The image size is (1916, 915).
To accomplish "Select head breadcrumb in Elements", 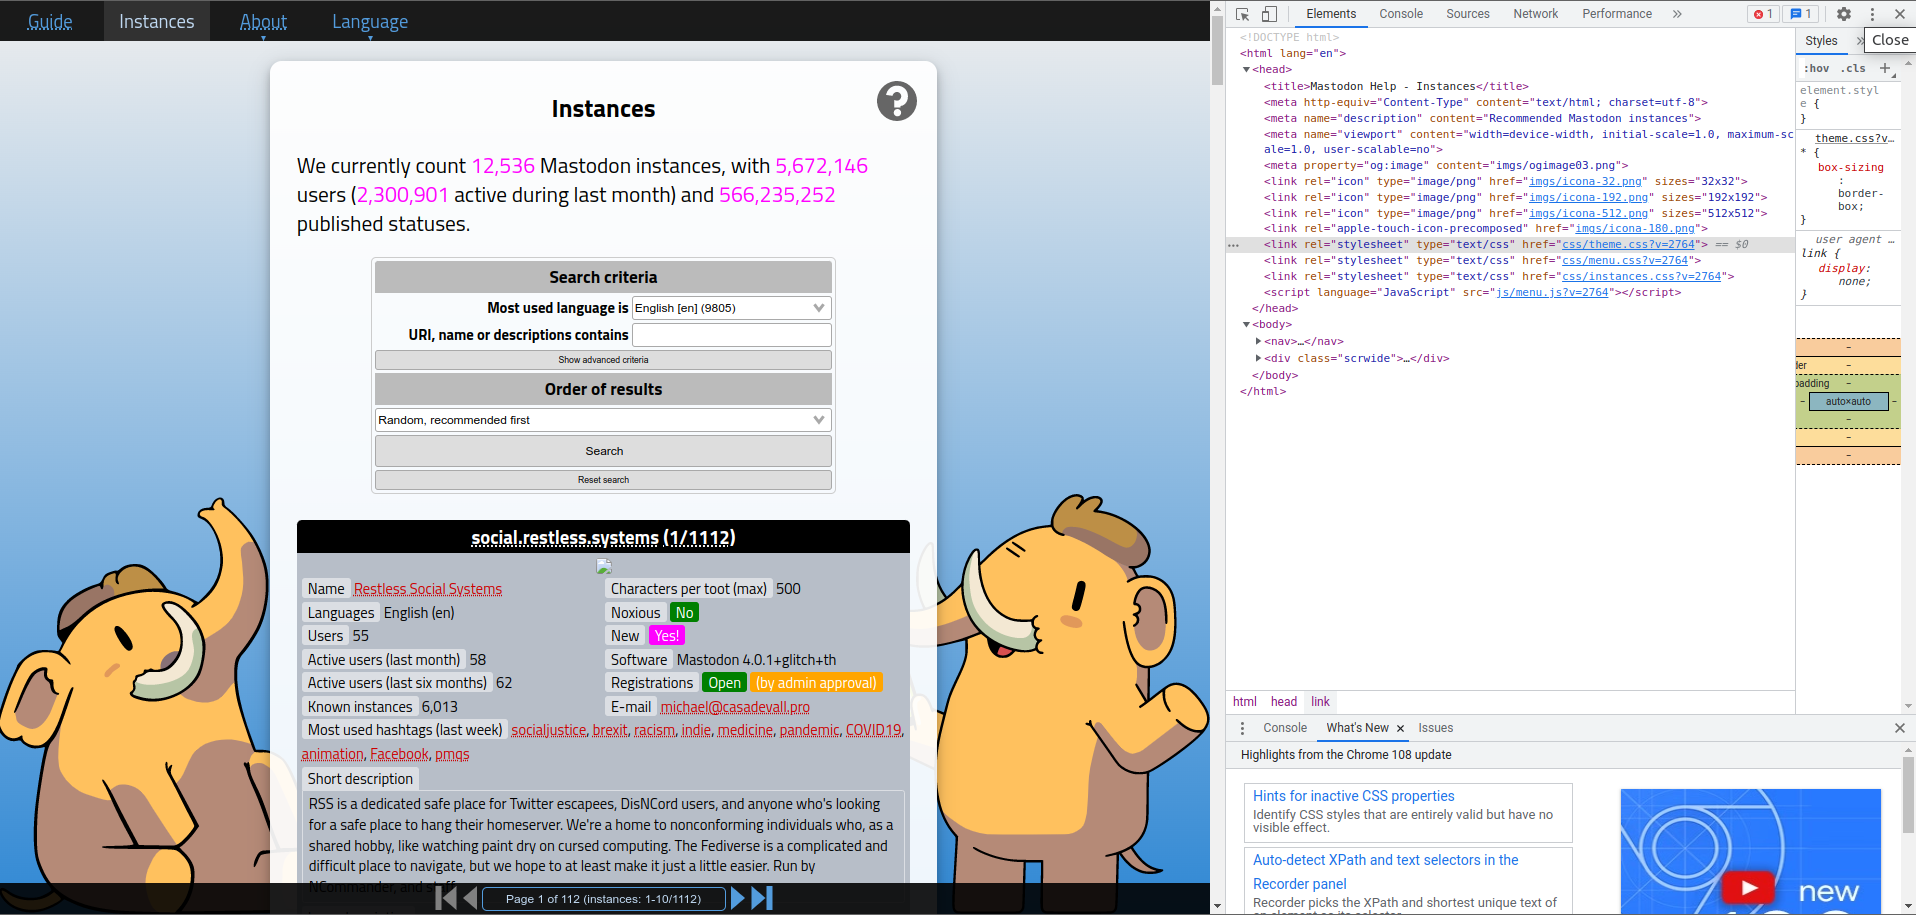I will (1284, 702).
